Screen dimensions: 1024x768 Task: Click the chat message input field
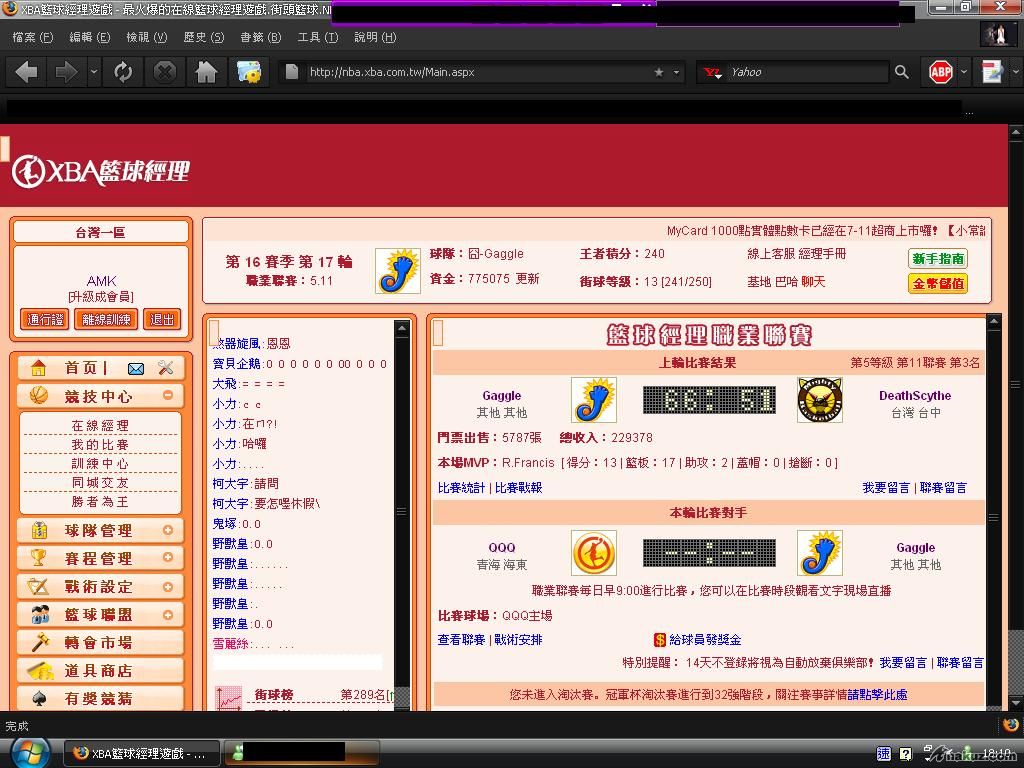click(x=297, y=662)
